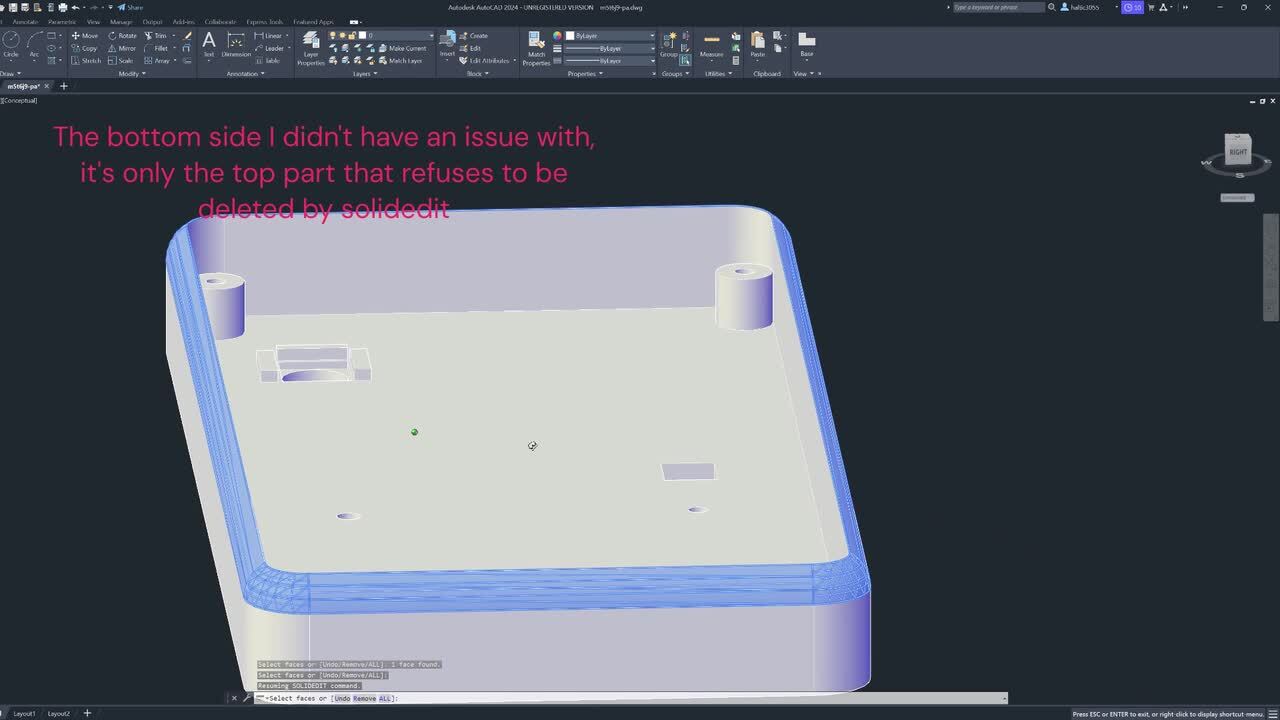Toggle group selection button in Groups panel
Image resolution: width=1280 pixels, height=720 pixels.
685,61
